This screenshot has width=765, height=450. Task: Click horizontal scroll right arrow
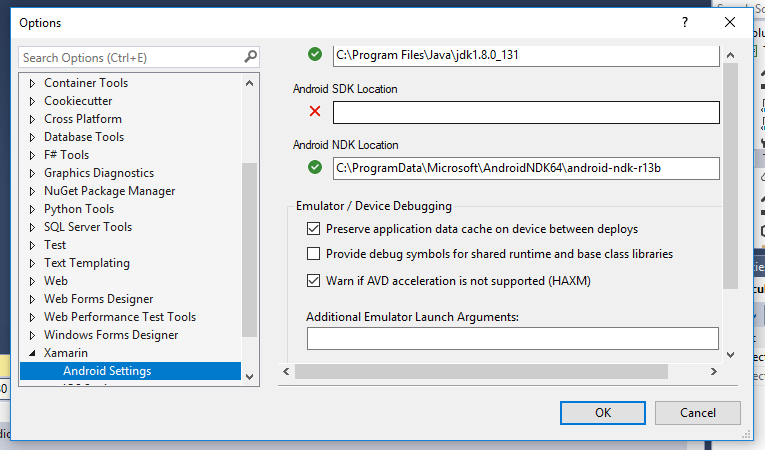point(713,372)
